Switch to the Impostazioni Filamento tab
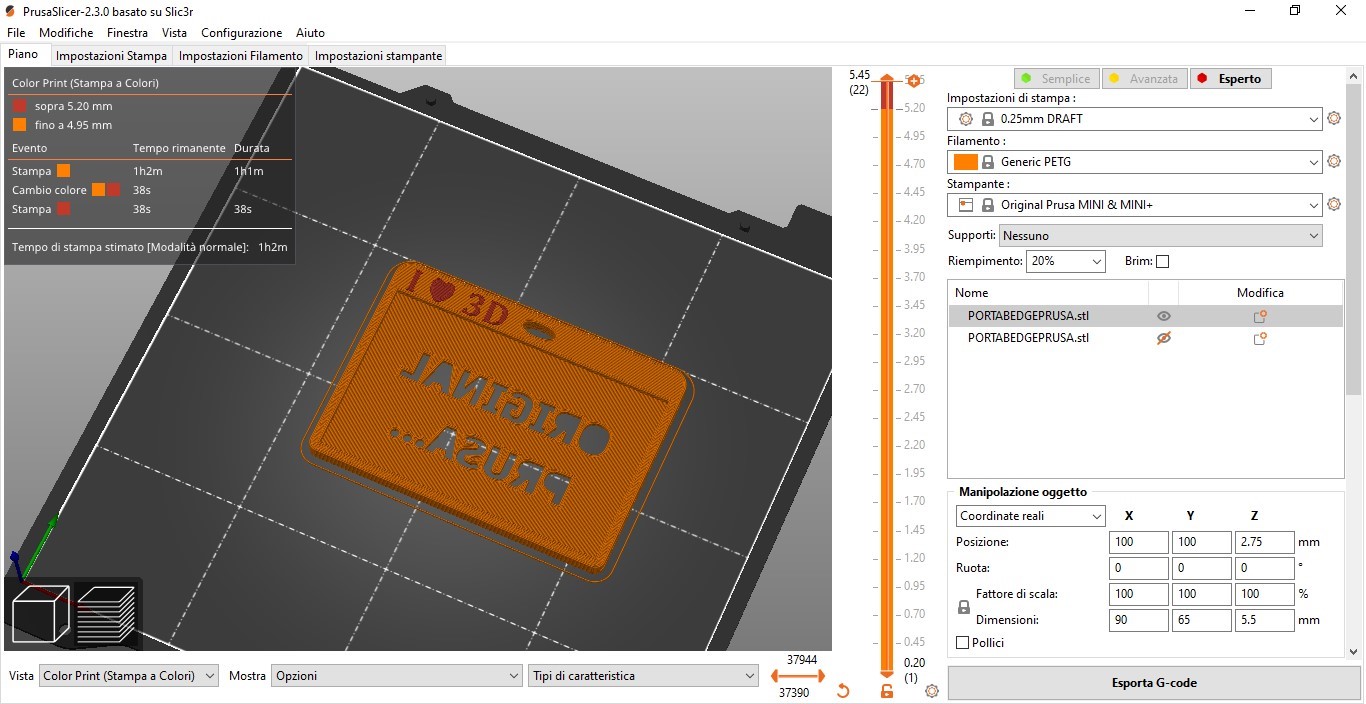 241,56
